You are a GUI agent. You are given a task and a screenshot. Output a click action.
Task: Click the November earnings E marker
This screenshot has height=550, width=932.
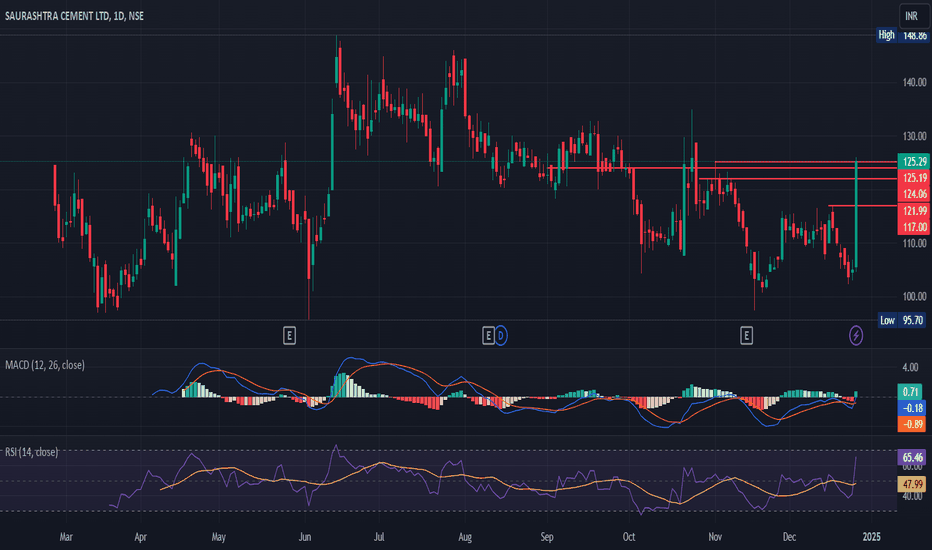tap(747, 336)
